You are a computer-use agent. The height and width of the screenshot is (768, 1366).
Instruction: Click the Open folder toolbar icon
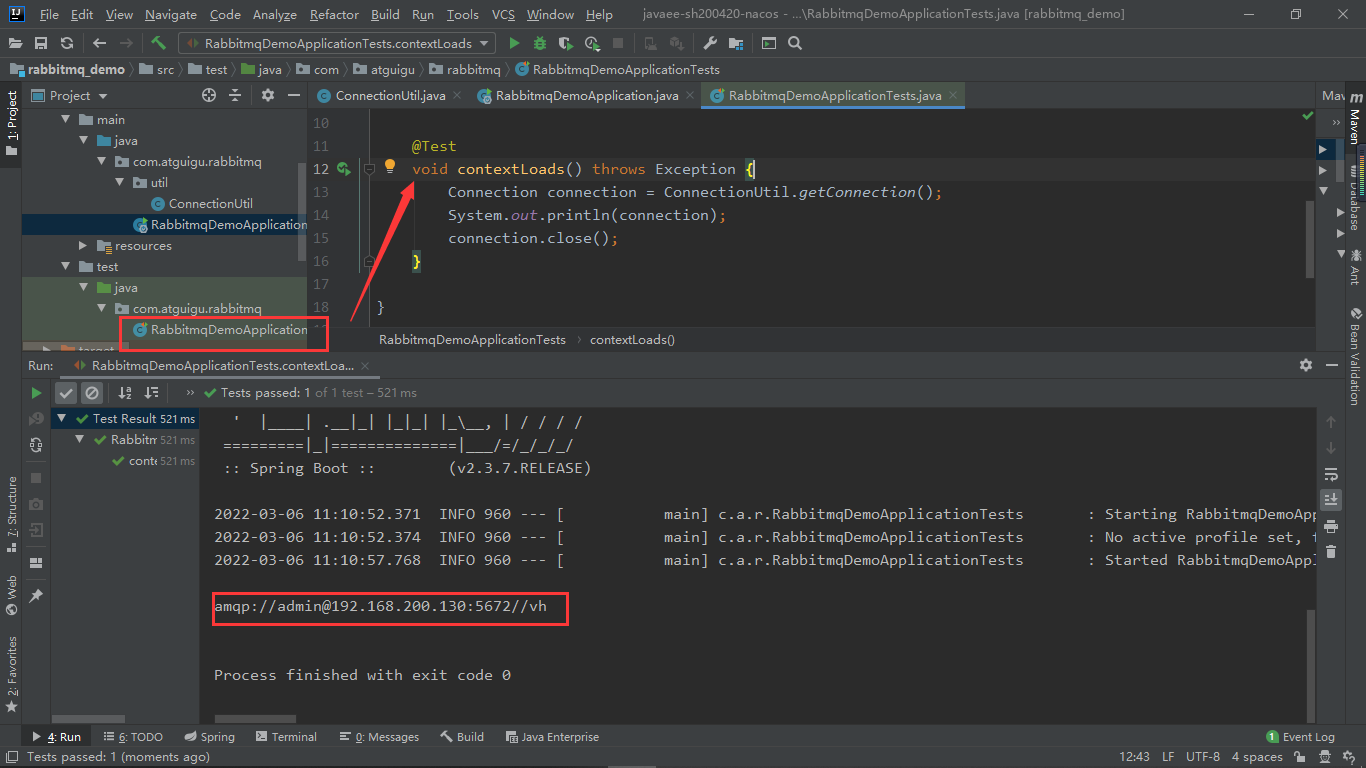(16, 43)
